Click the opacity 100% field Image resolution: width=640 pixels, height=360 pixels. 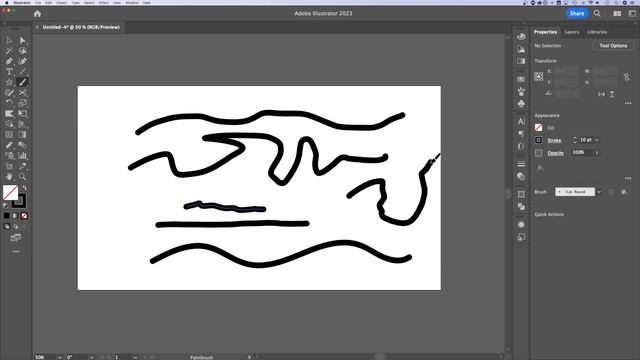click(x=581, y=153)
